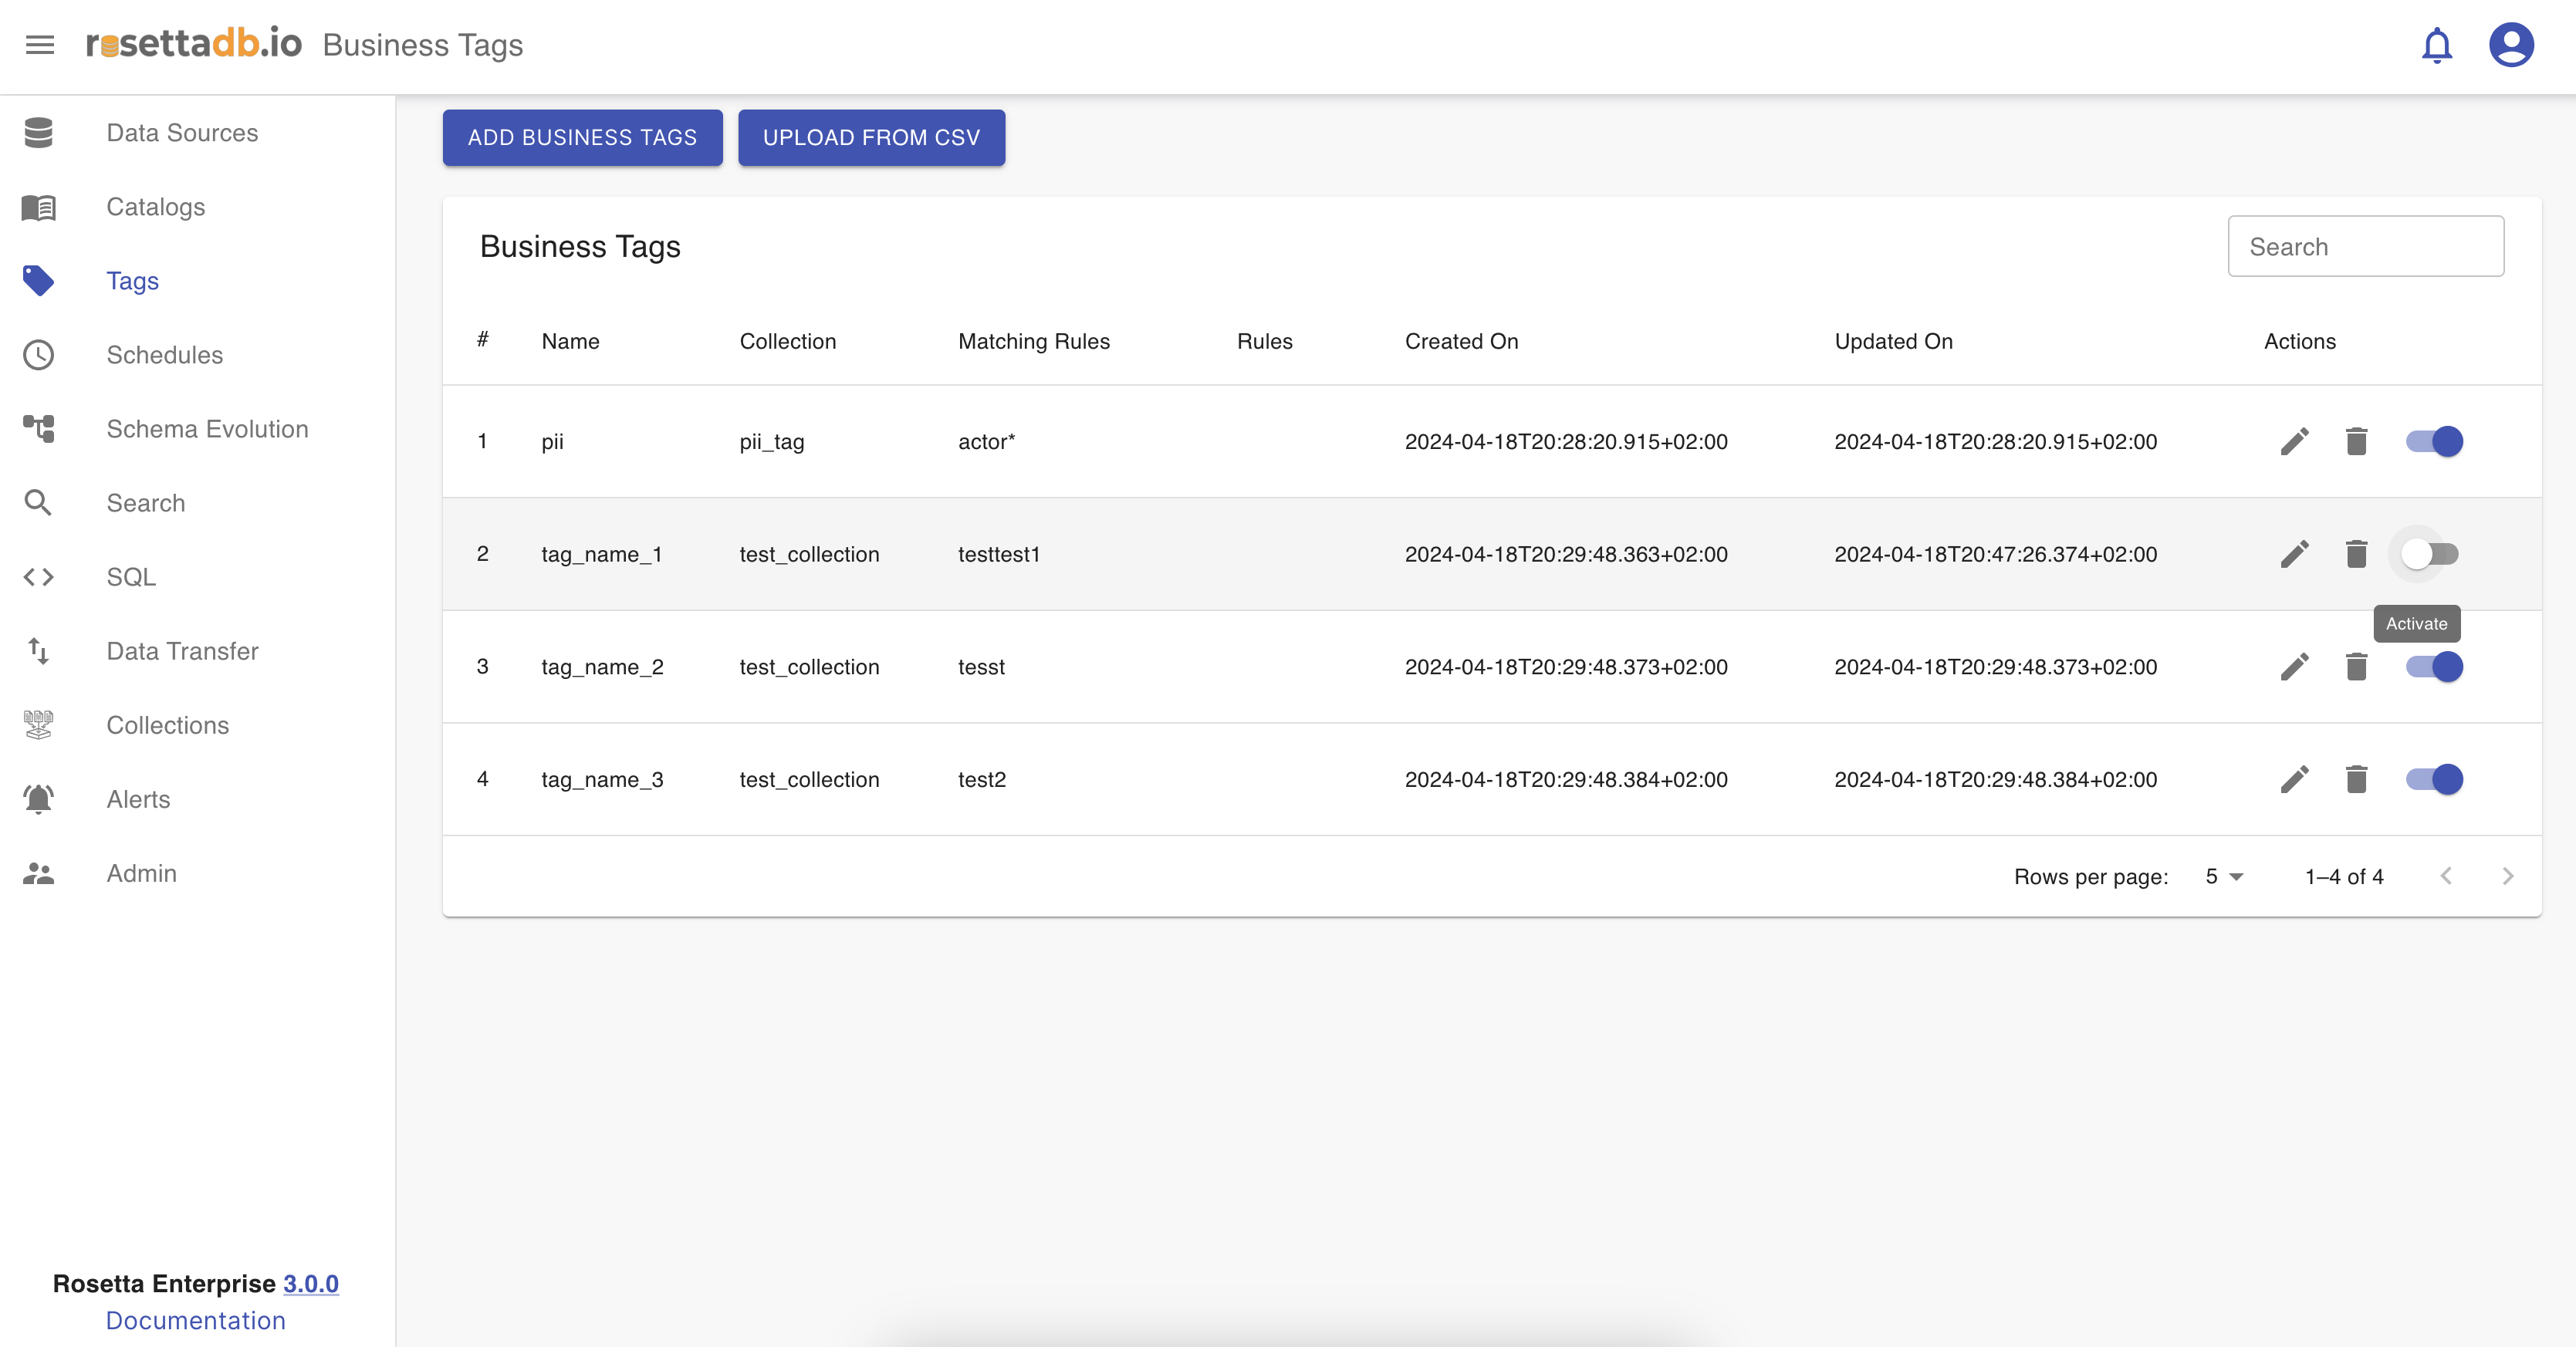This screenshot has height=1347, width=2576.
Task: Delete tag_name_2 using trash icon
Action: (2356, 667)
